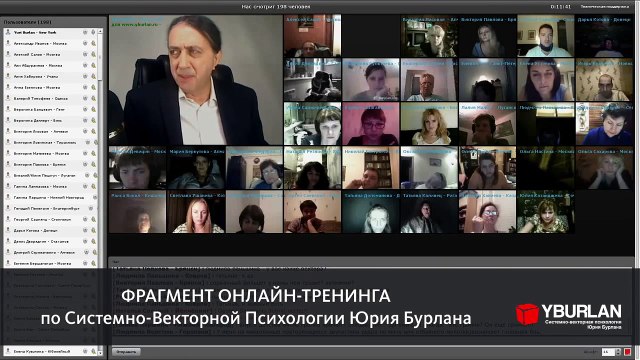Image resolution: width=640 pixels, height=360 pixels.
Task: Click the user list scrollbar down arrow
Action: point(100,353)
